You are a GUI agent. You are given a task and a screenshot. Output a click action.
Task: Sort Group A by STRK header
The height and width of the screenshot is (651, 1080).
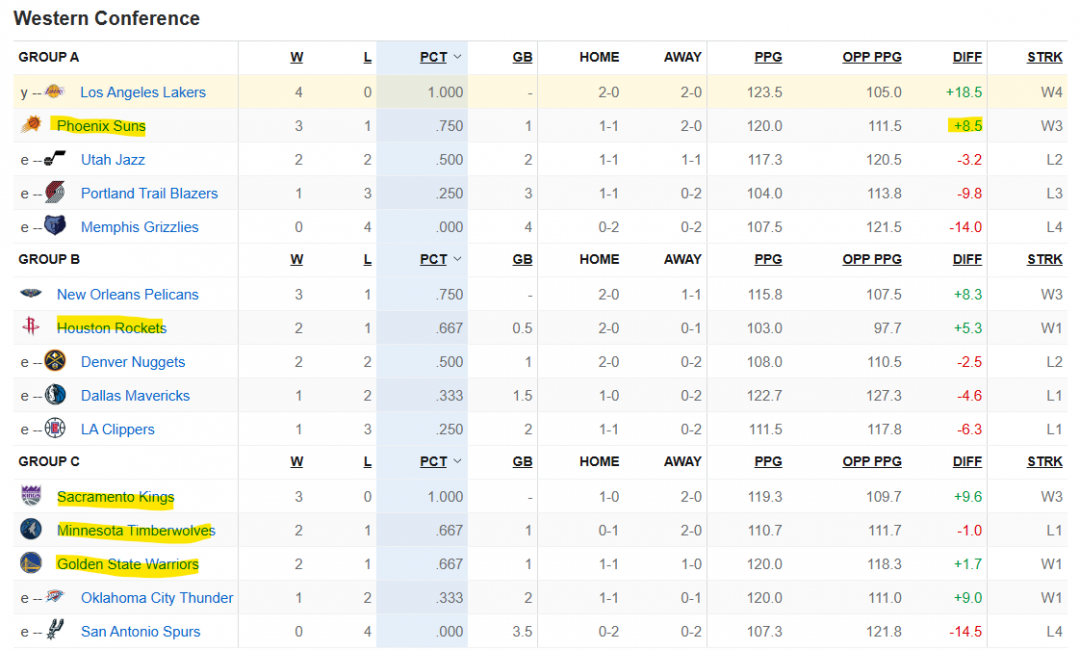pos(1045,58)
